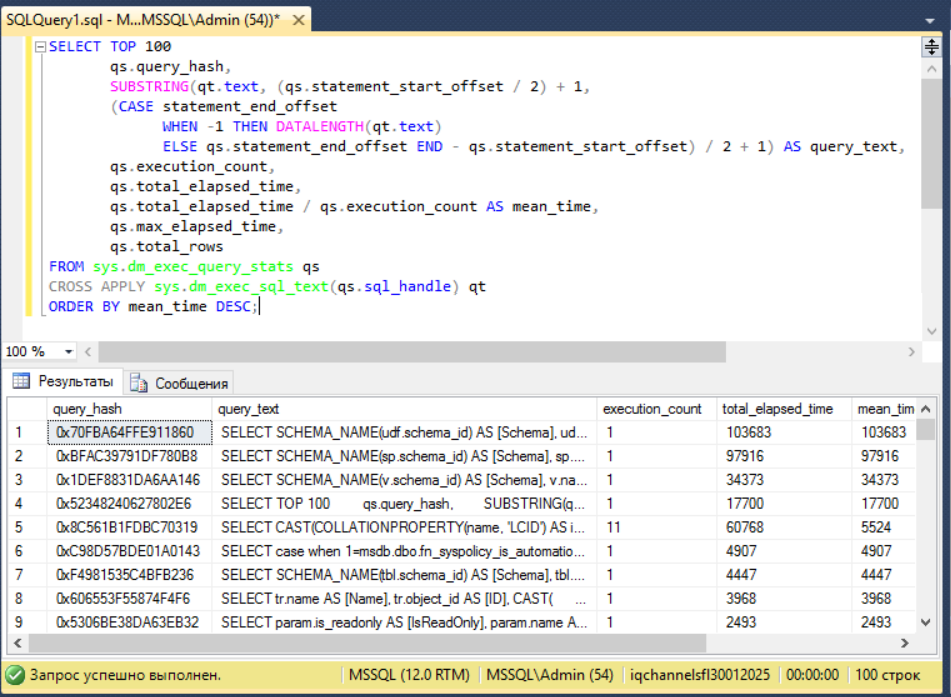Click results grid horizontal scroll right arrow
The image size is (951, 697).
point(904,643)
